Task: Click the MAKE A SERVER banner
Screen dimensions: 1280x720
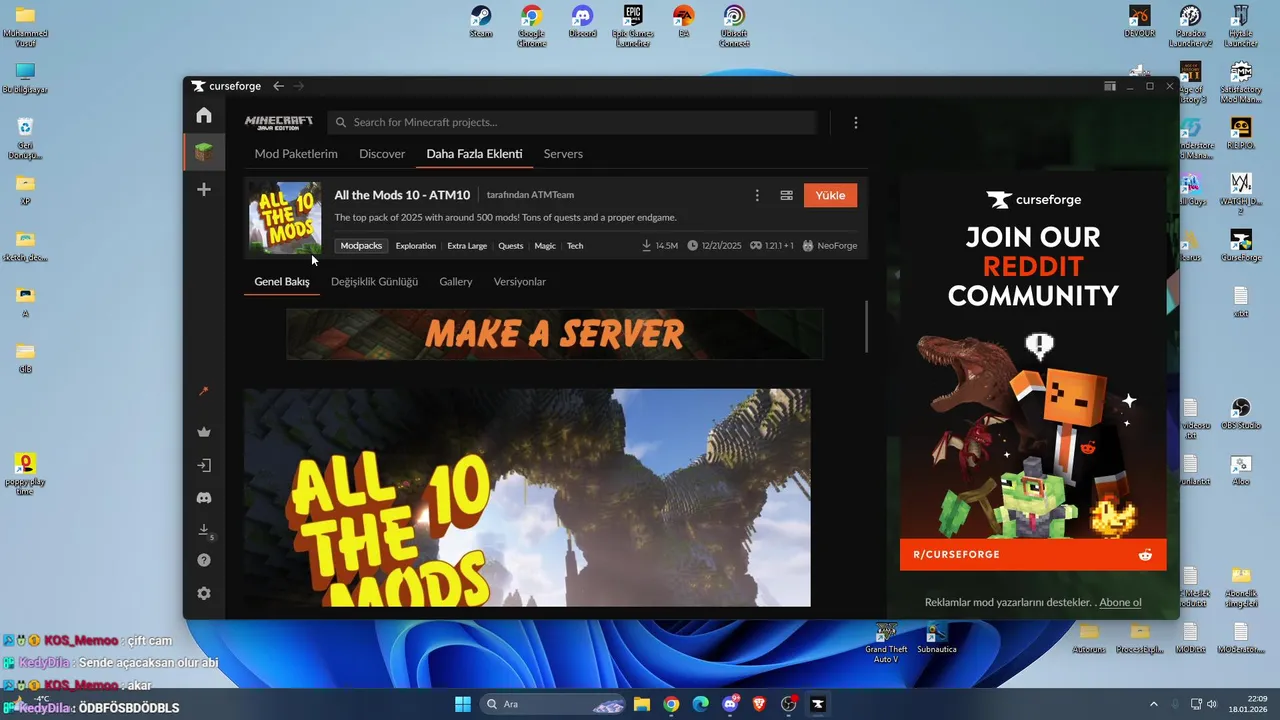Action: [x=555, y=334]
